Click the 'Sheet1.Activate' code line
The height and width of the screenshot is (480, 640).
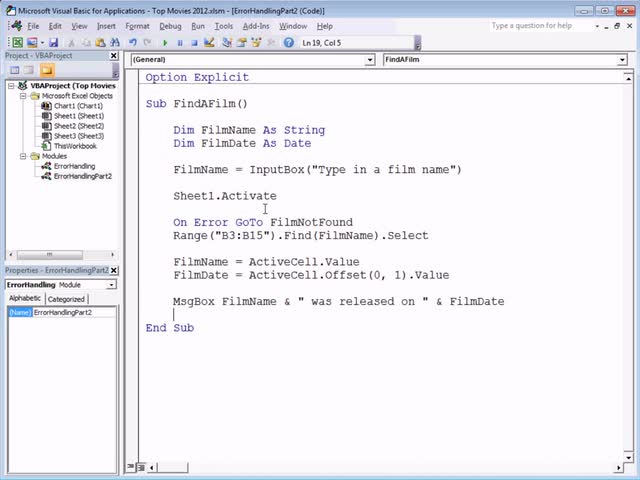[x=225, y=196]
